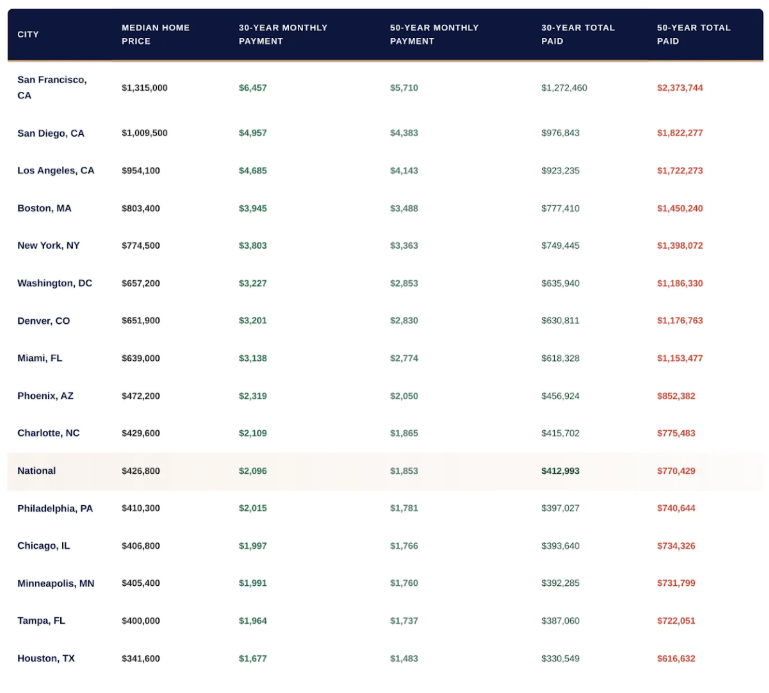Image resolution: width=769 pixels, height=693 pixels.
Task: Select the highlighted National row label
Action: click(37, 471)
